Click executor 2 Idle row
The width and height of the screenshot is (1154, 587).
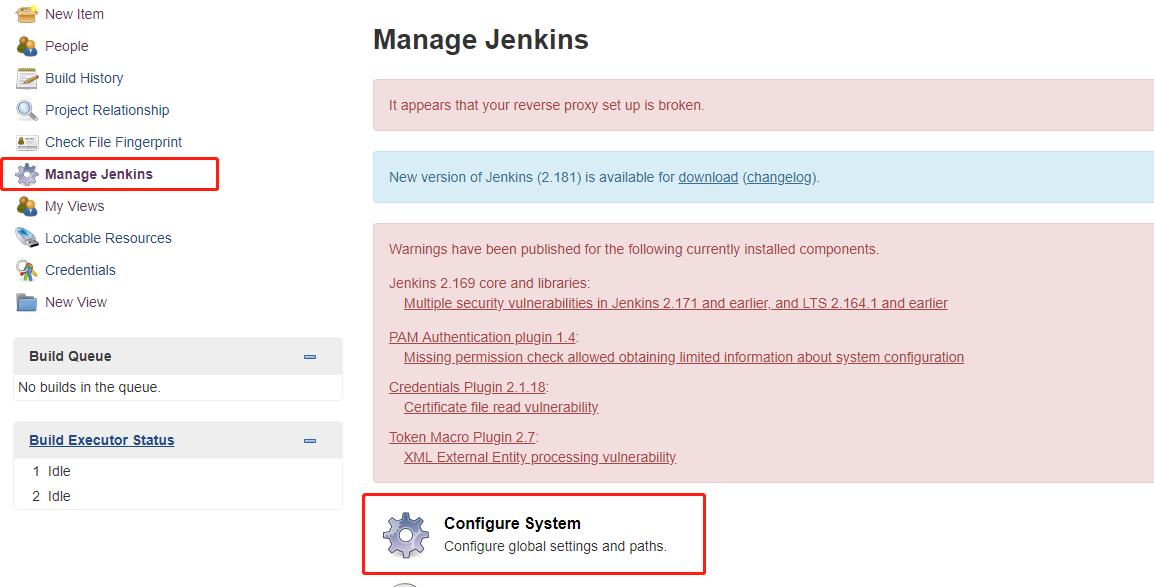(x=177, y=497)
